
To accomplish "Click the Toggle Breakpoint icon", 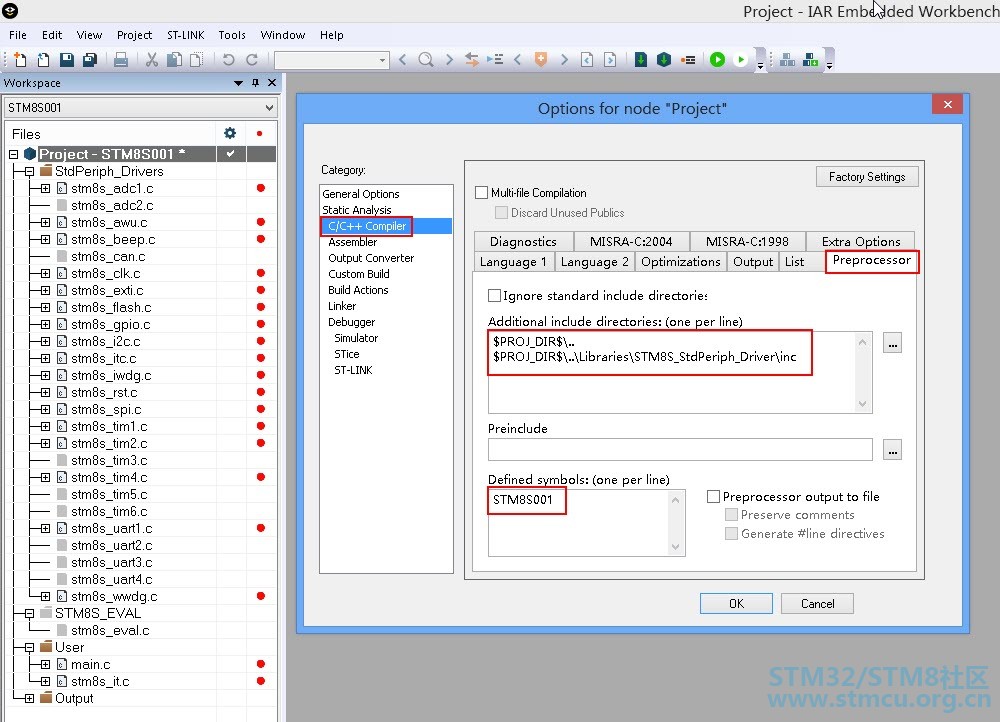I will [x=688, y=60].
